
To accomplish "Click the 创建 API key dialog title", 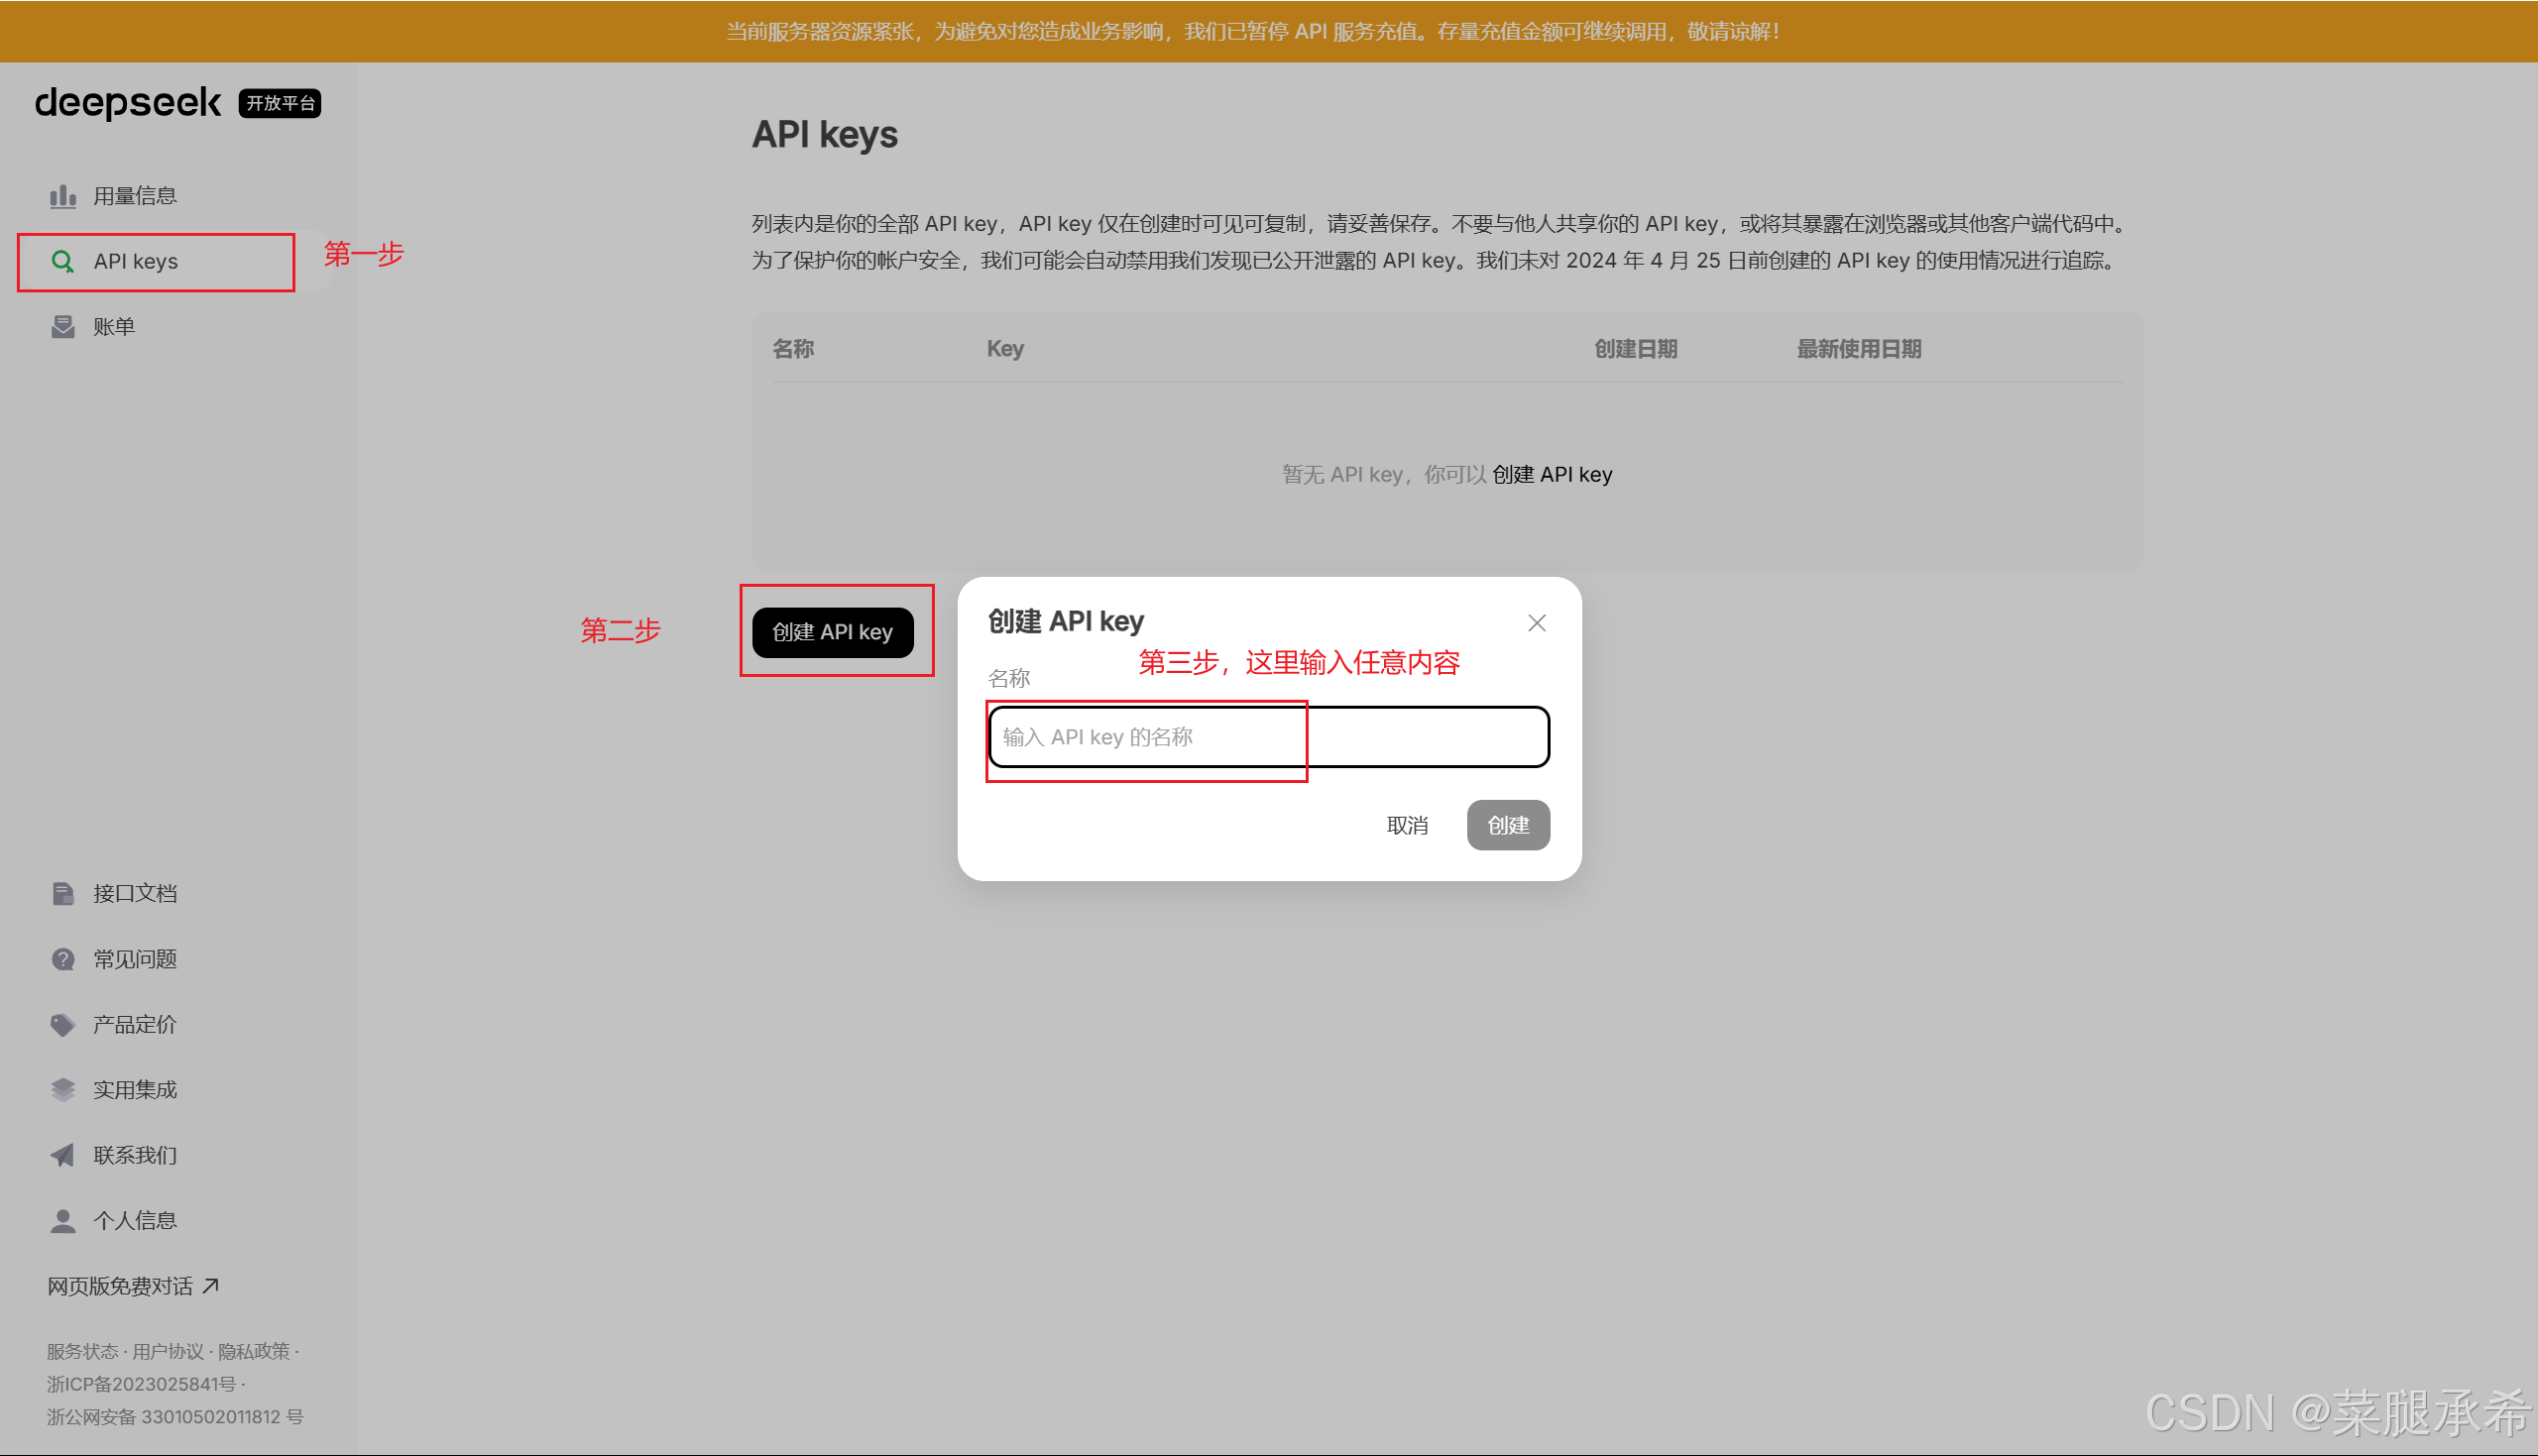I will 1066,622.
